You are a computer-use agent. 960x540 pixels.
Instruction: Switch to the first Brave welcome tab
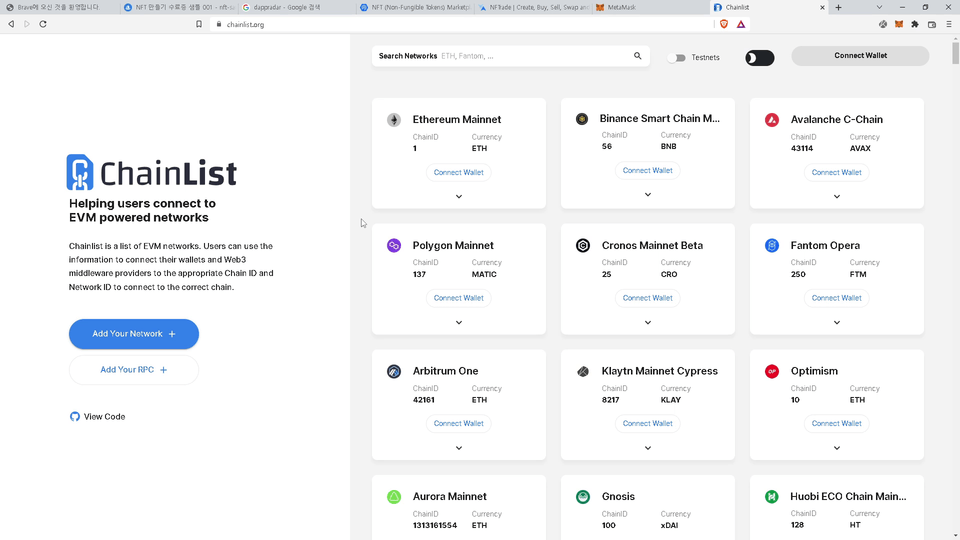coord(59,7)
